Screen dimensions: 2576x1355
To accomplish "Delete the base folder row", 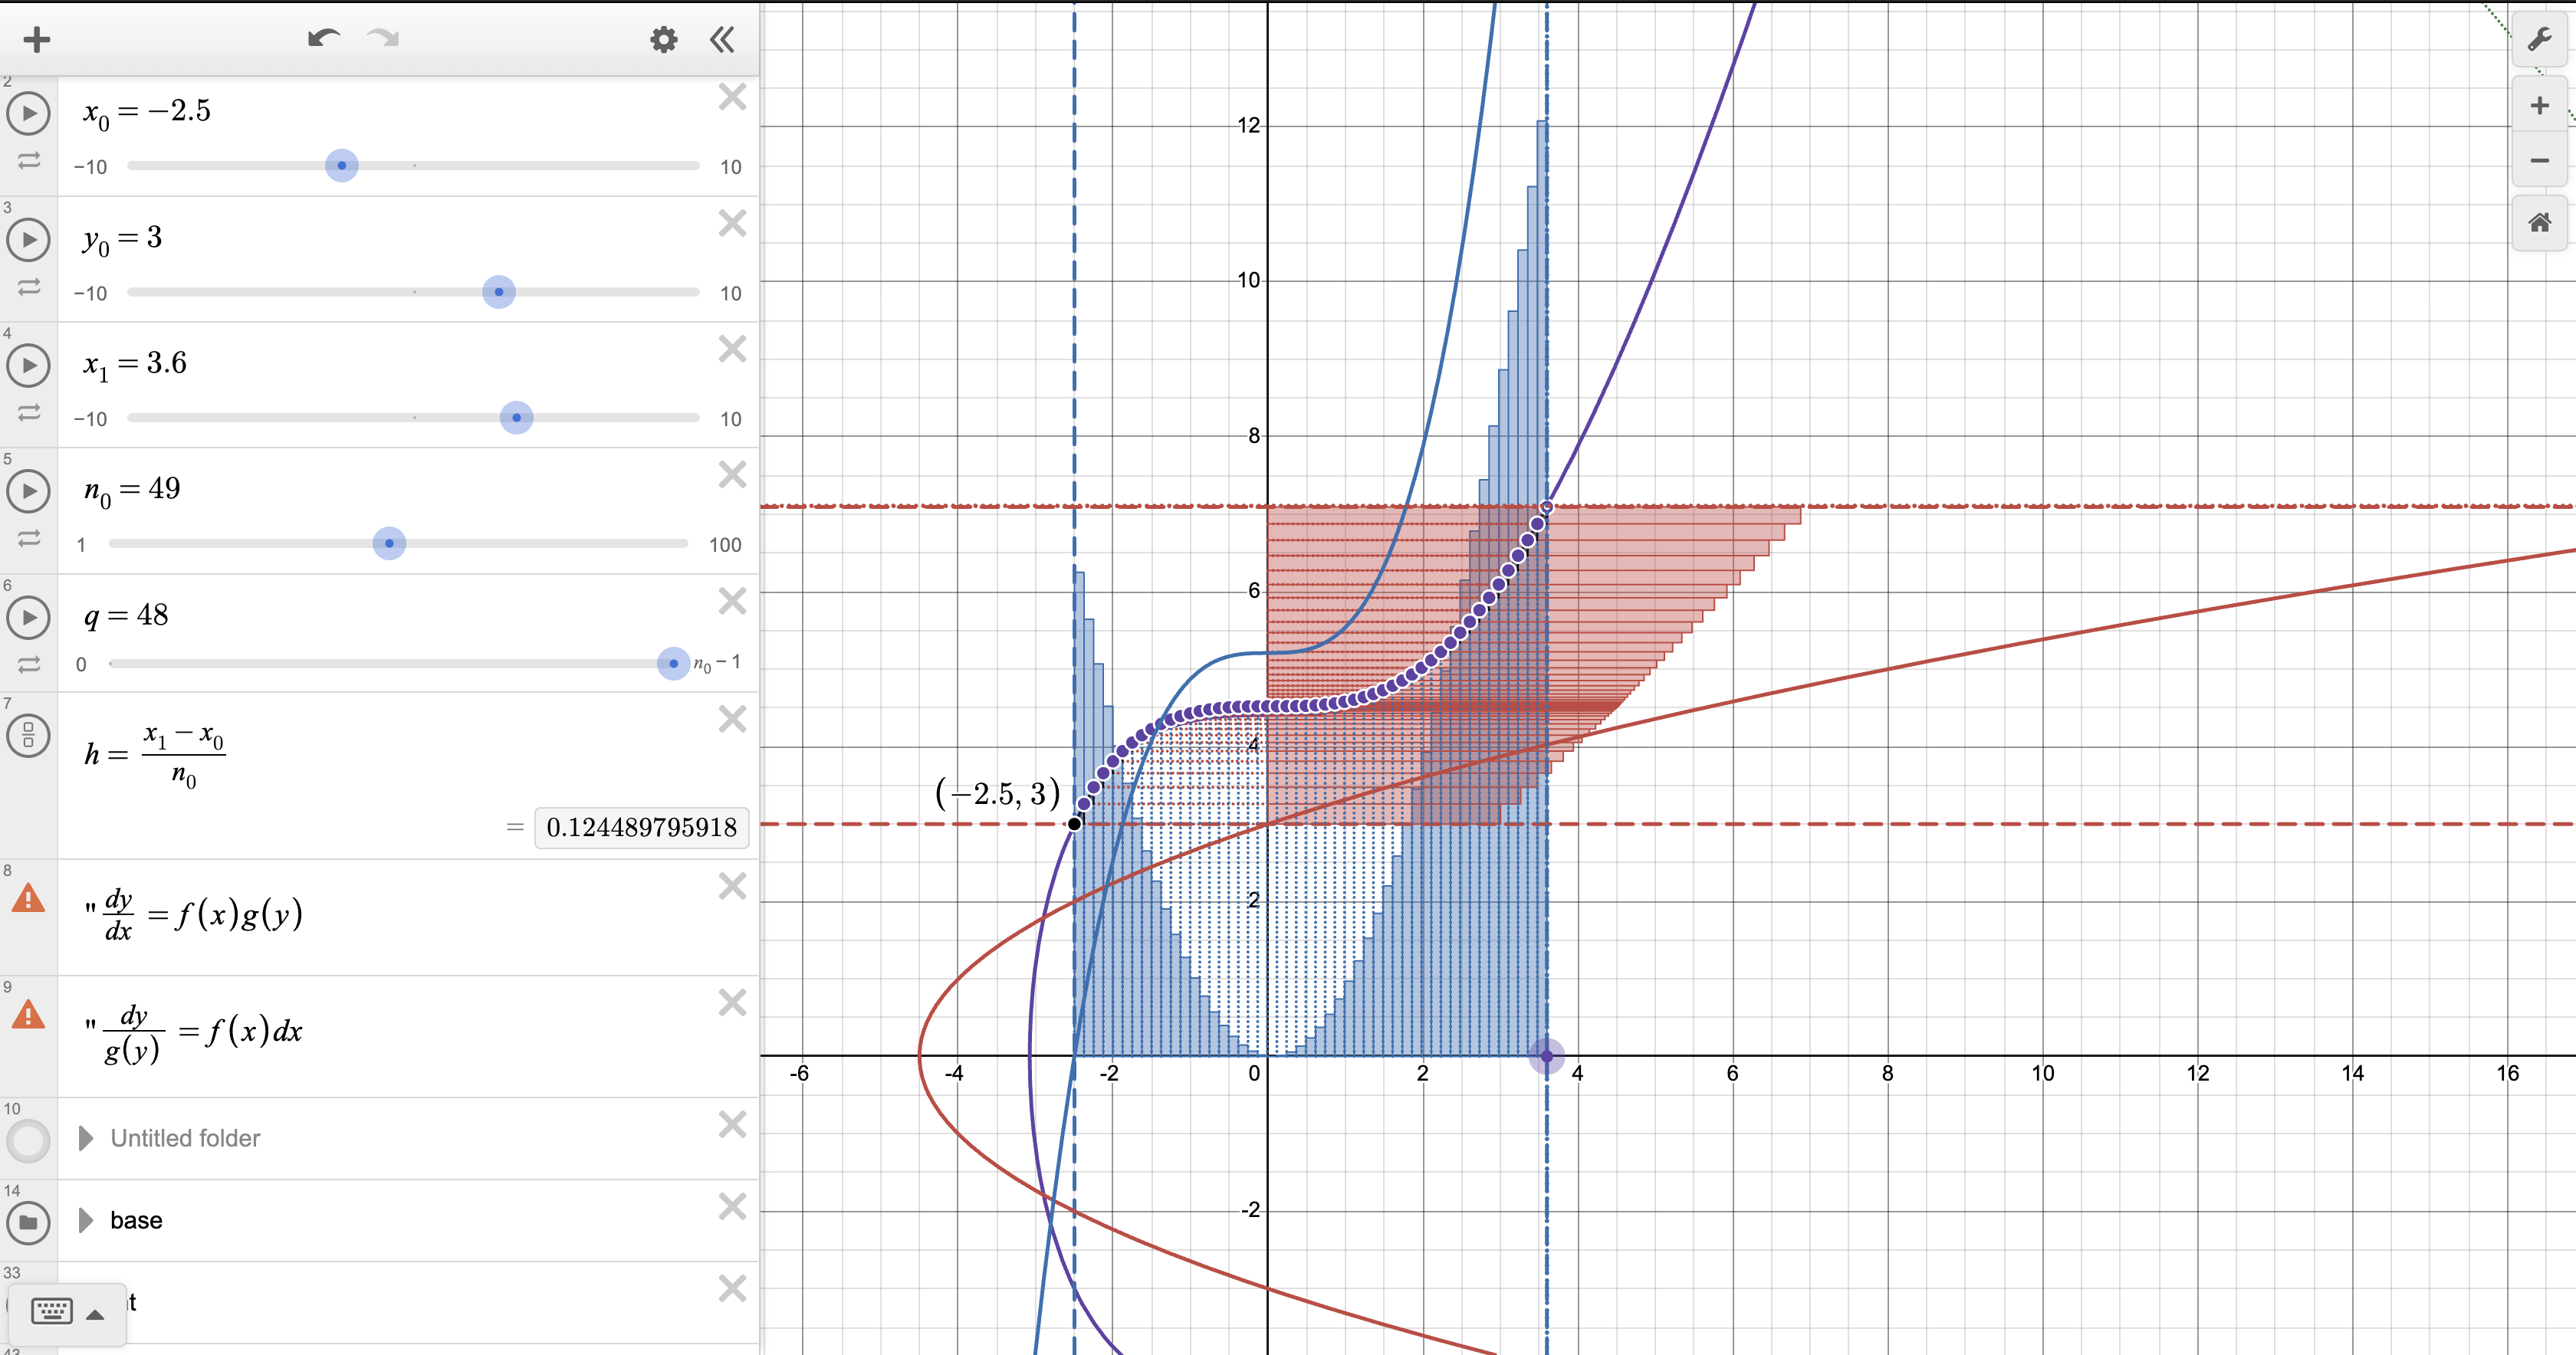I will [x=732, y=1207].
